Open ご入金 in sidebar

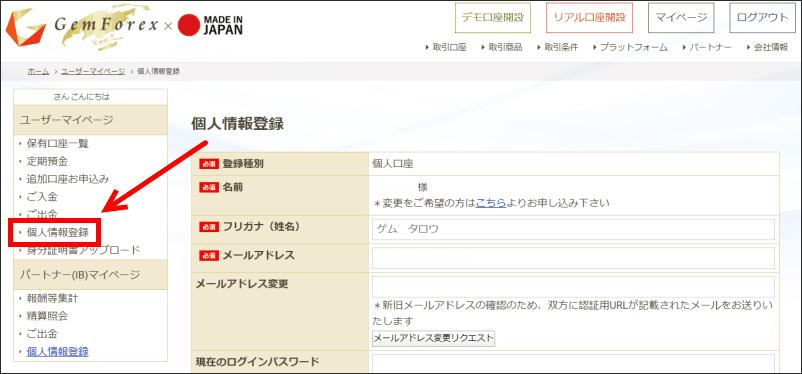point(42,197)
